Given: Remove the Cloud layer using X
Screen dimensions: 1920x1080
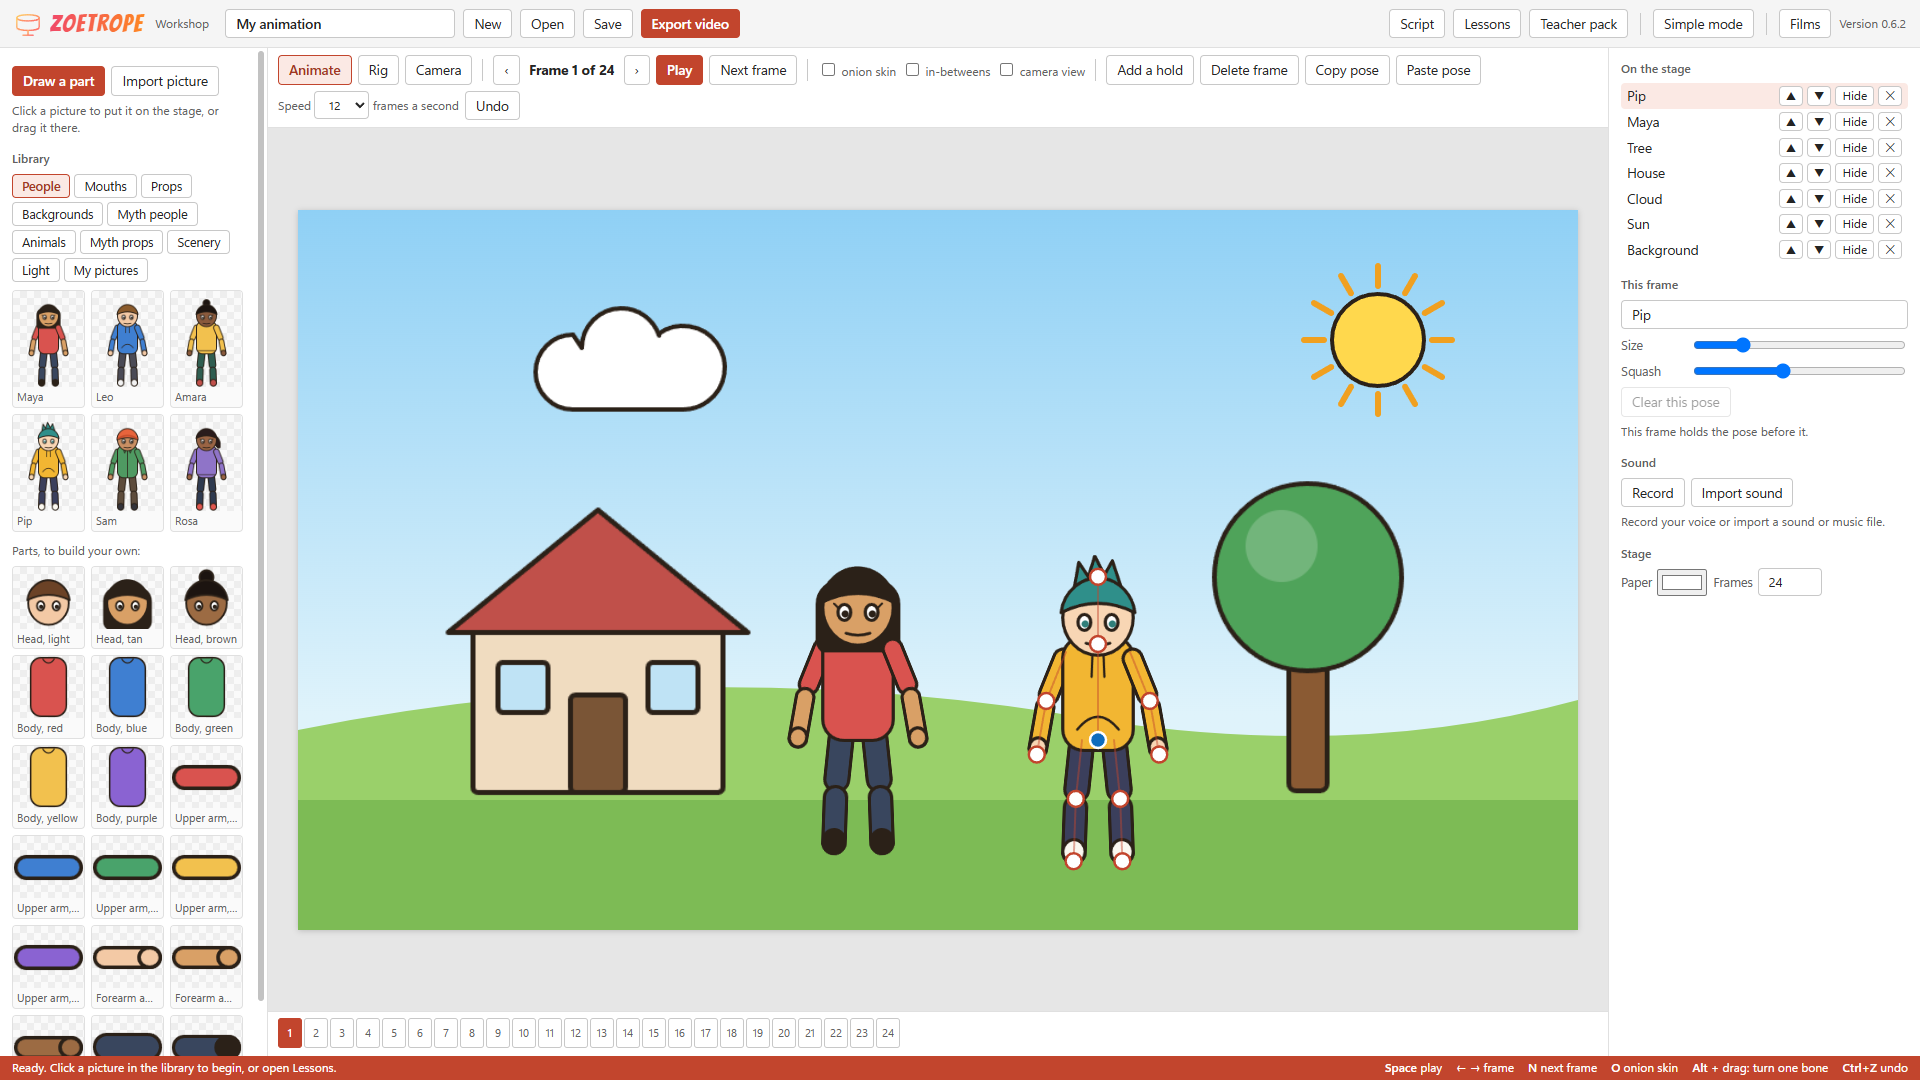Looking at the screenshot, I should [1890, 199].
